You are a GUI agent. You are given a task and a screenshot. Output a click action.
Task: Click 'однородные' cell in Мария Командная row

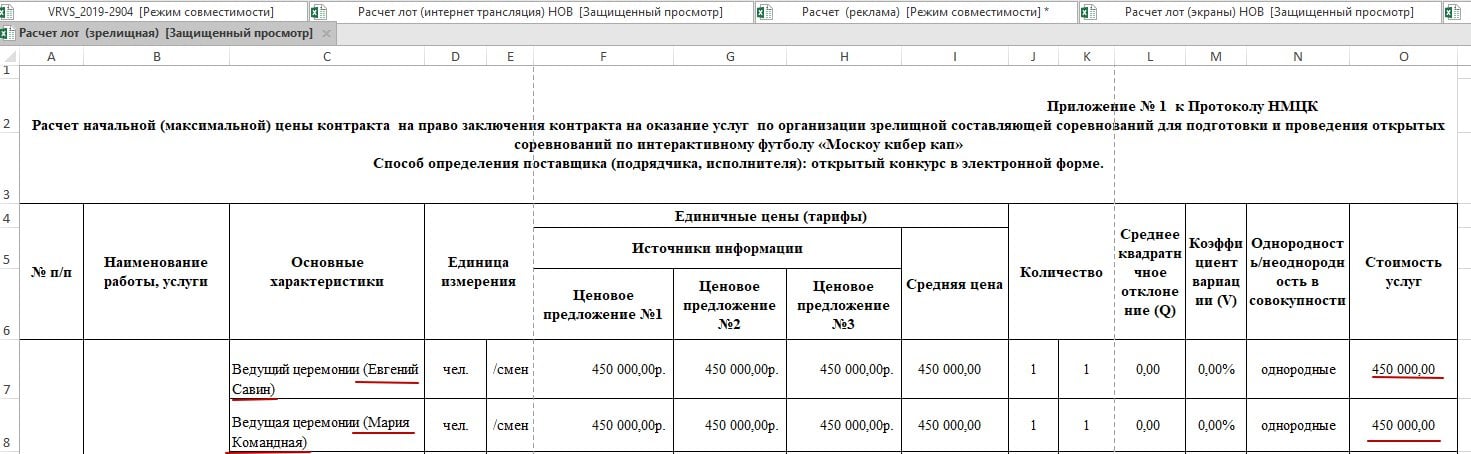coord(1298,426)
